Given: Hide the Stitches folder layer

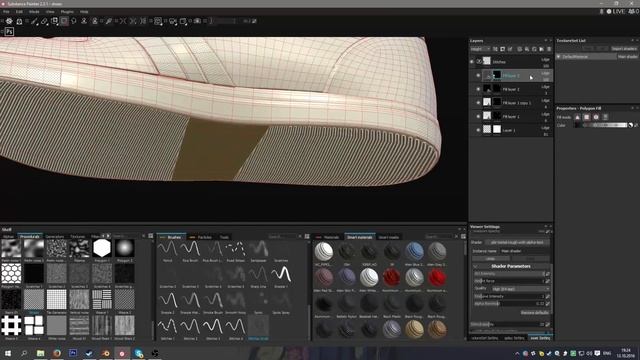Looking at the screenshot, I should pos(472,62).
